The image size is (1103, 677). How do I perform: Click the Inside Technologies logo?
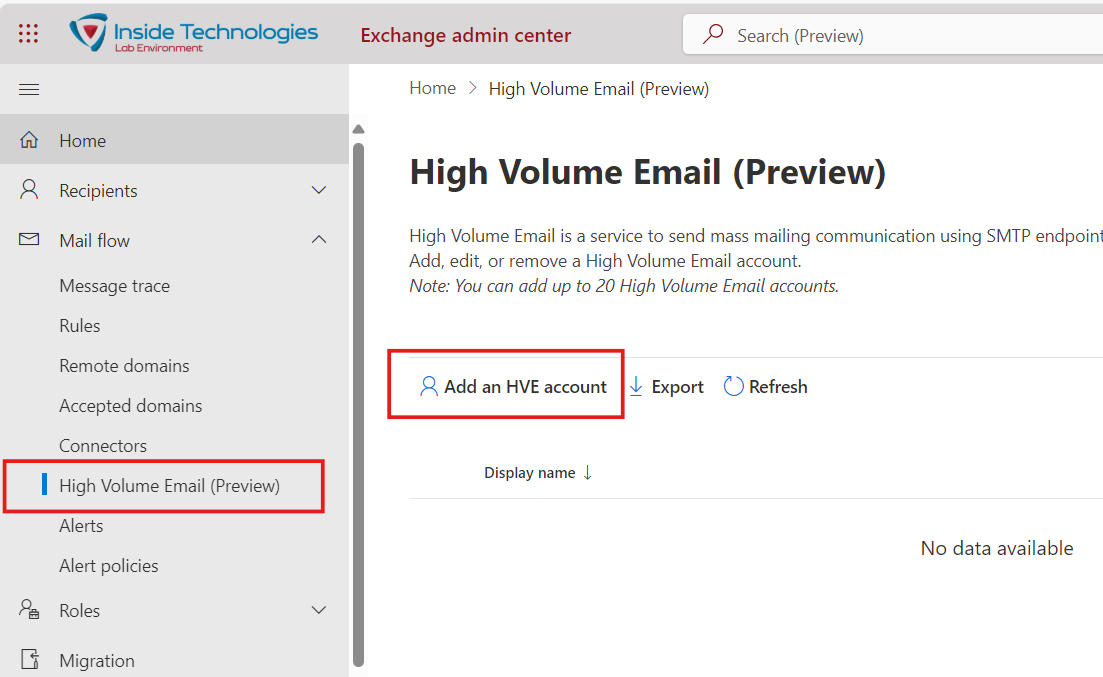[x=194, y=33]
